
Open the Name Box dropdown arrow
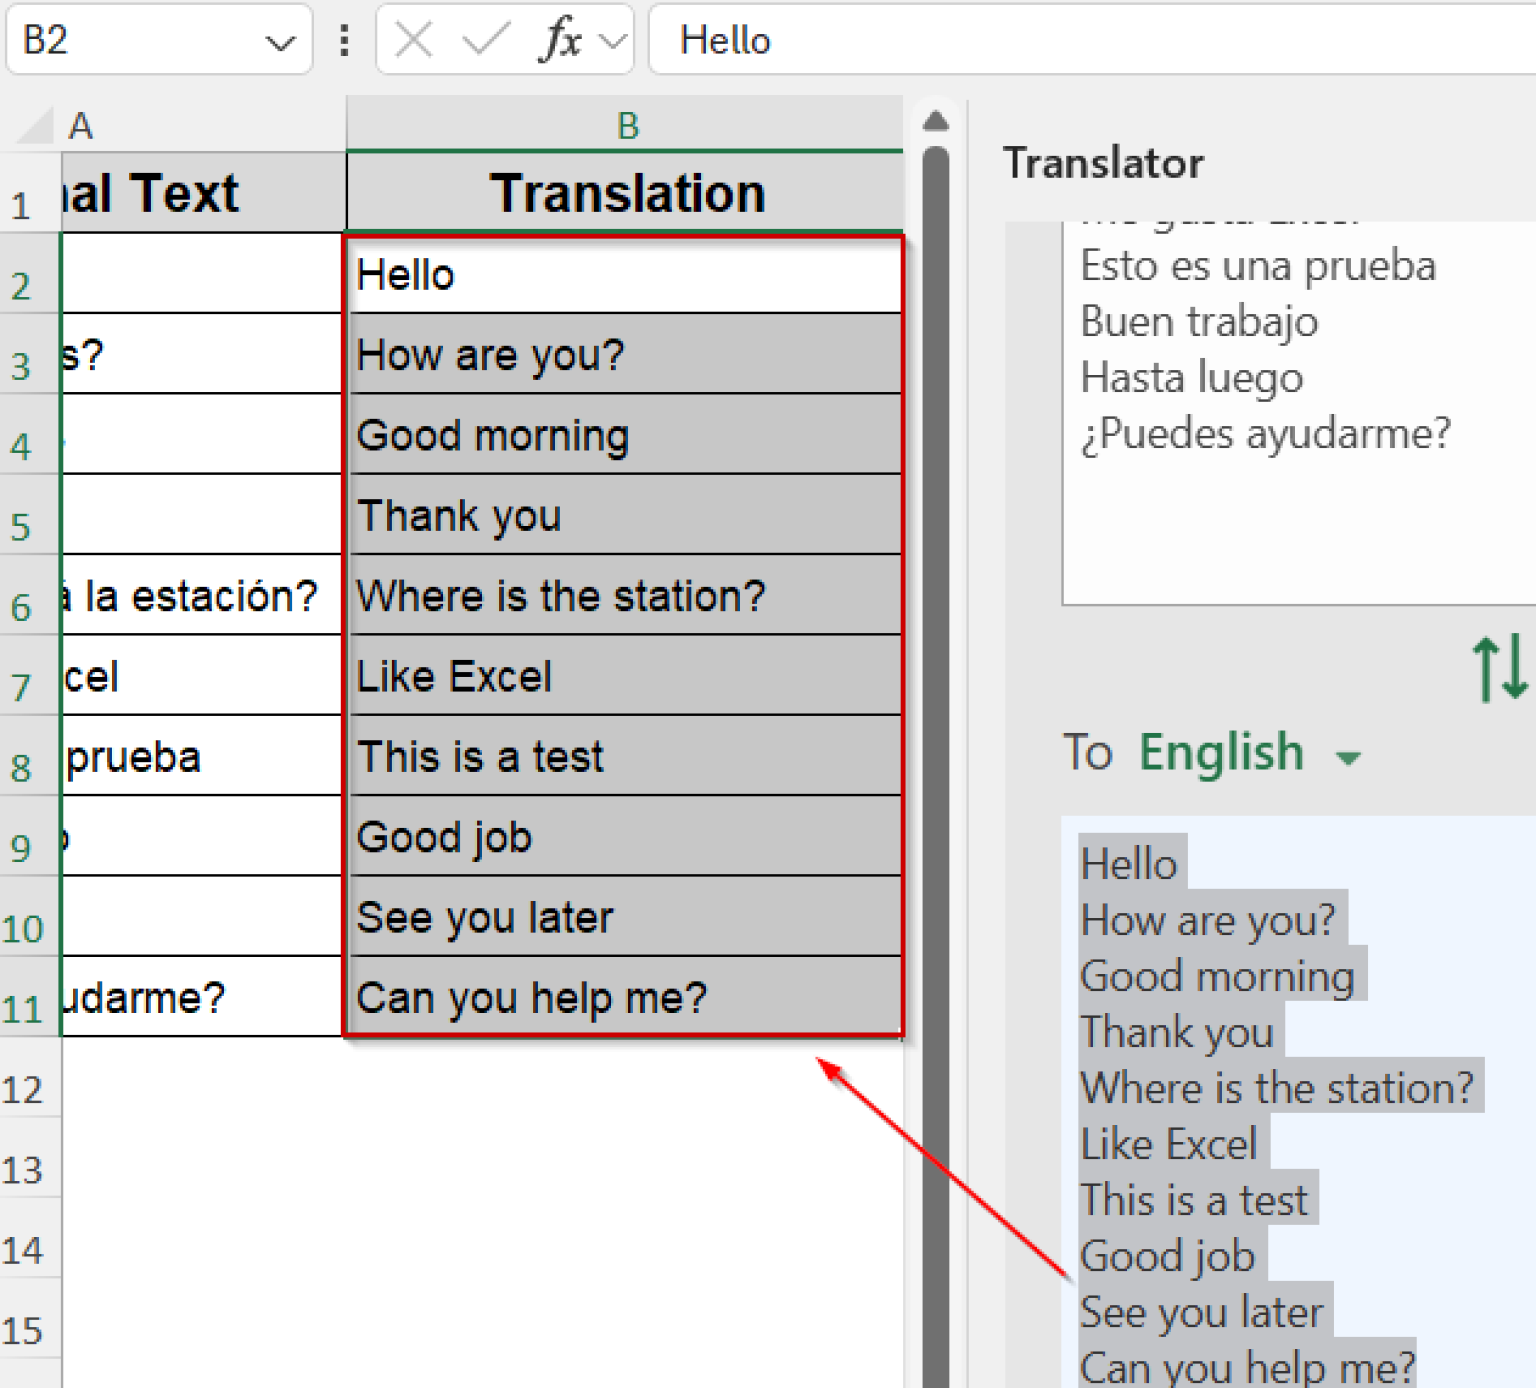(x=278, y=40)
